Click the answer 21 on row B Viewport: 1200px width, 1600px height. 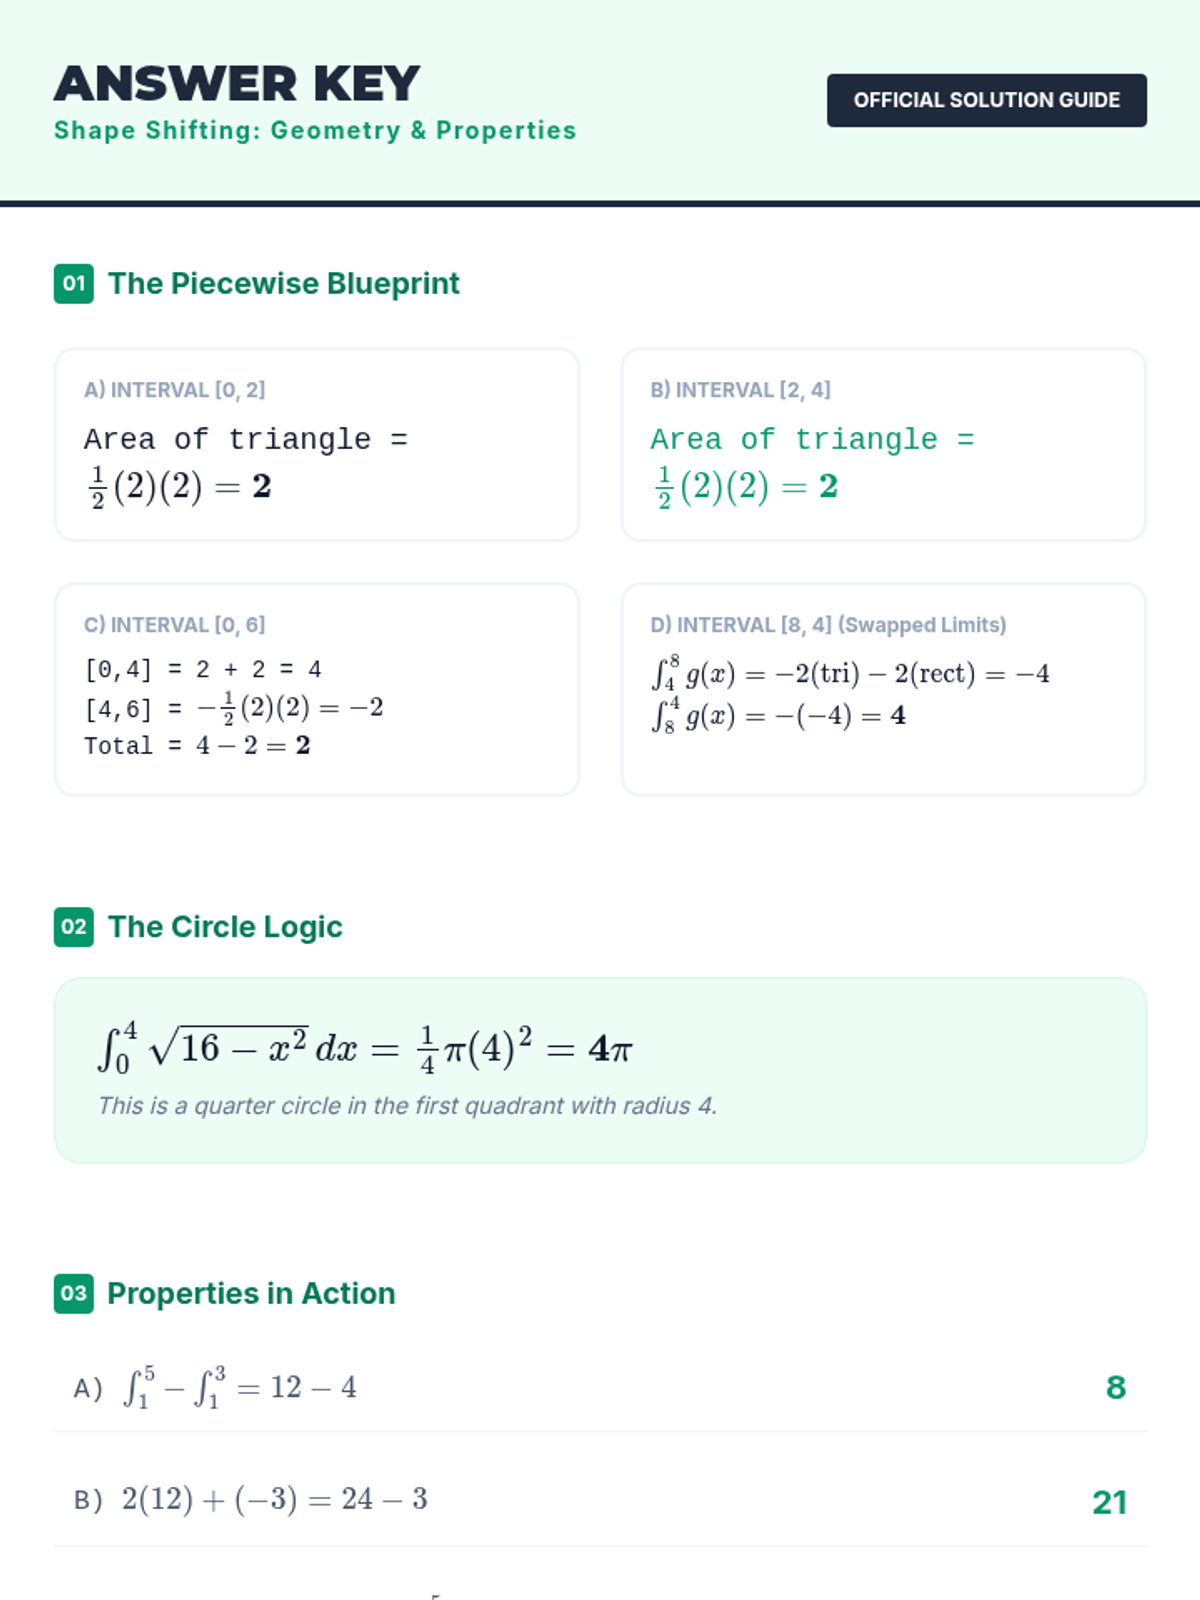point(1109,1502)
